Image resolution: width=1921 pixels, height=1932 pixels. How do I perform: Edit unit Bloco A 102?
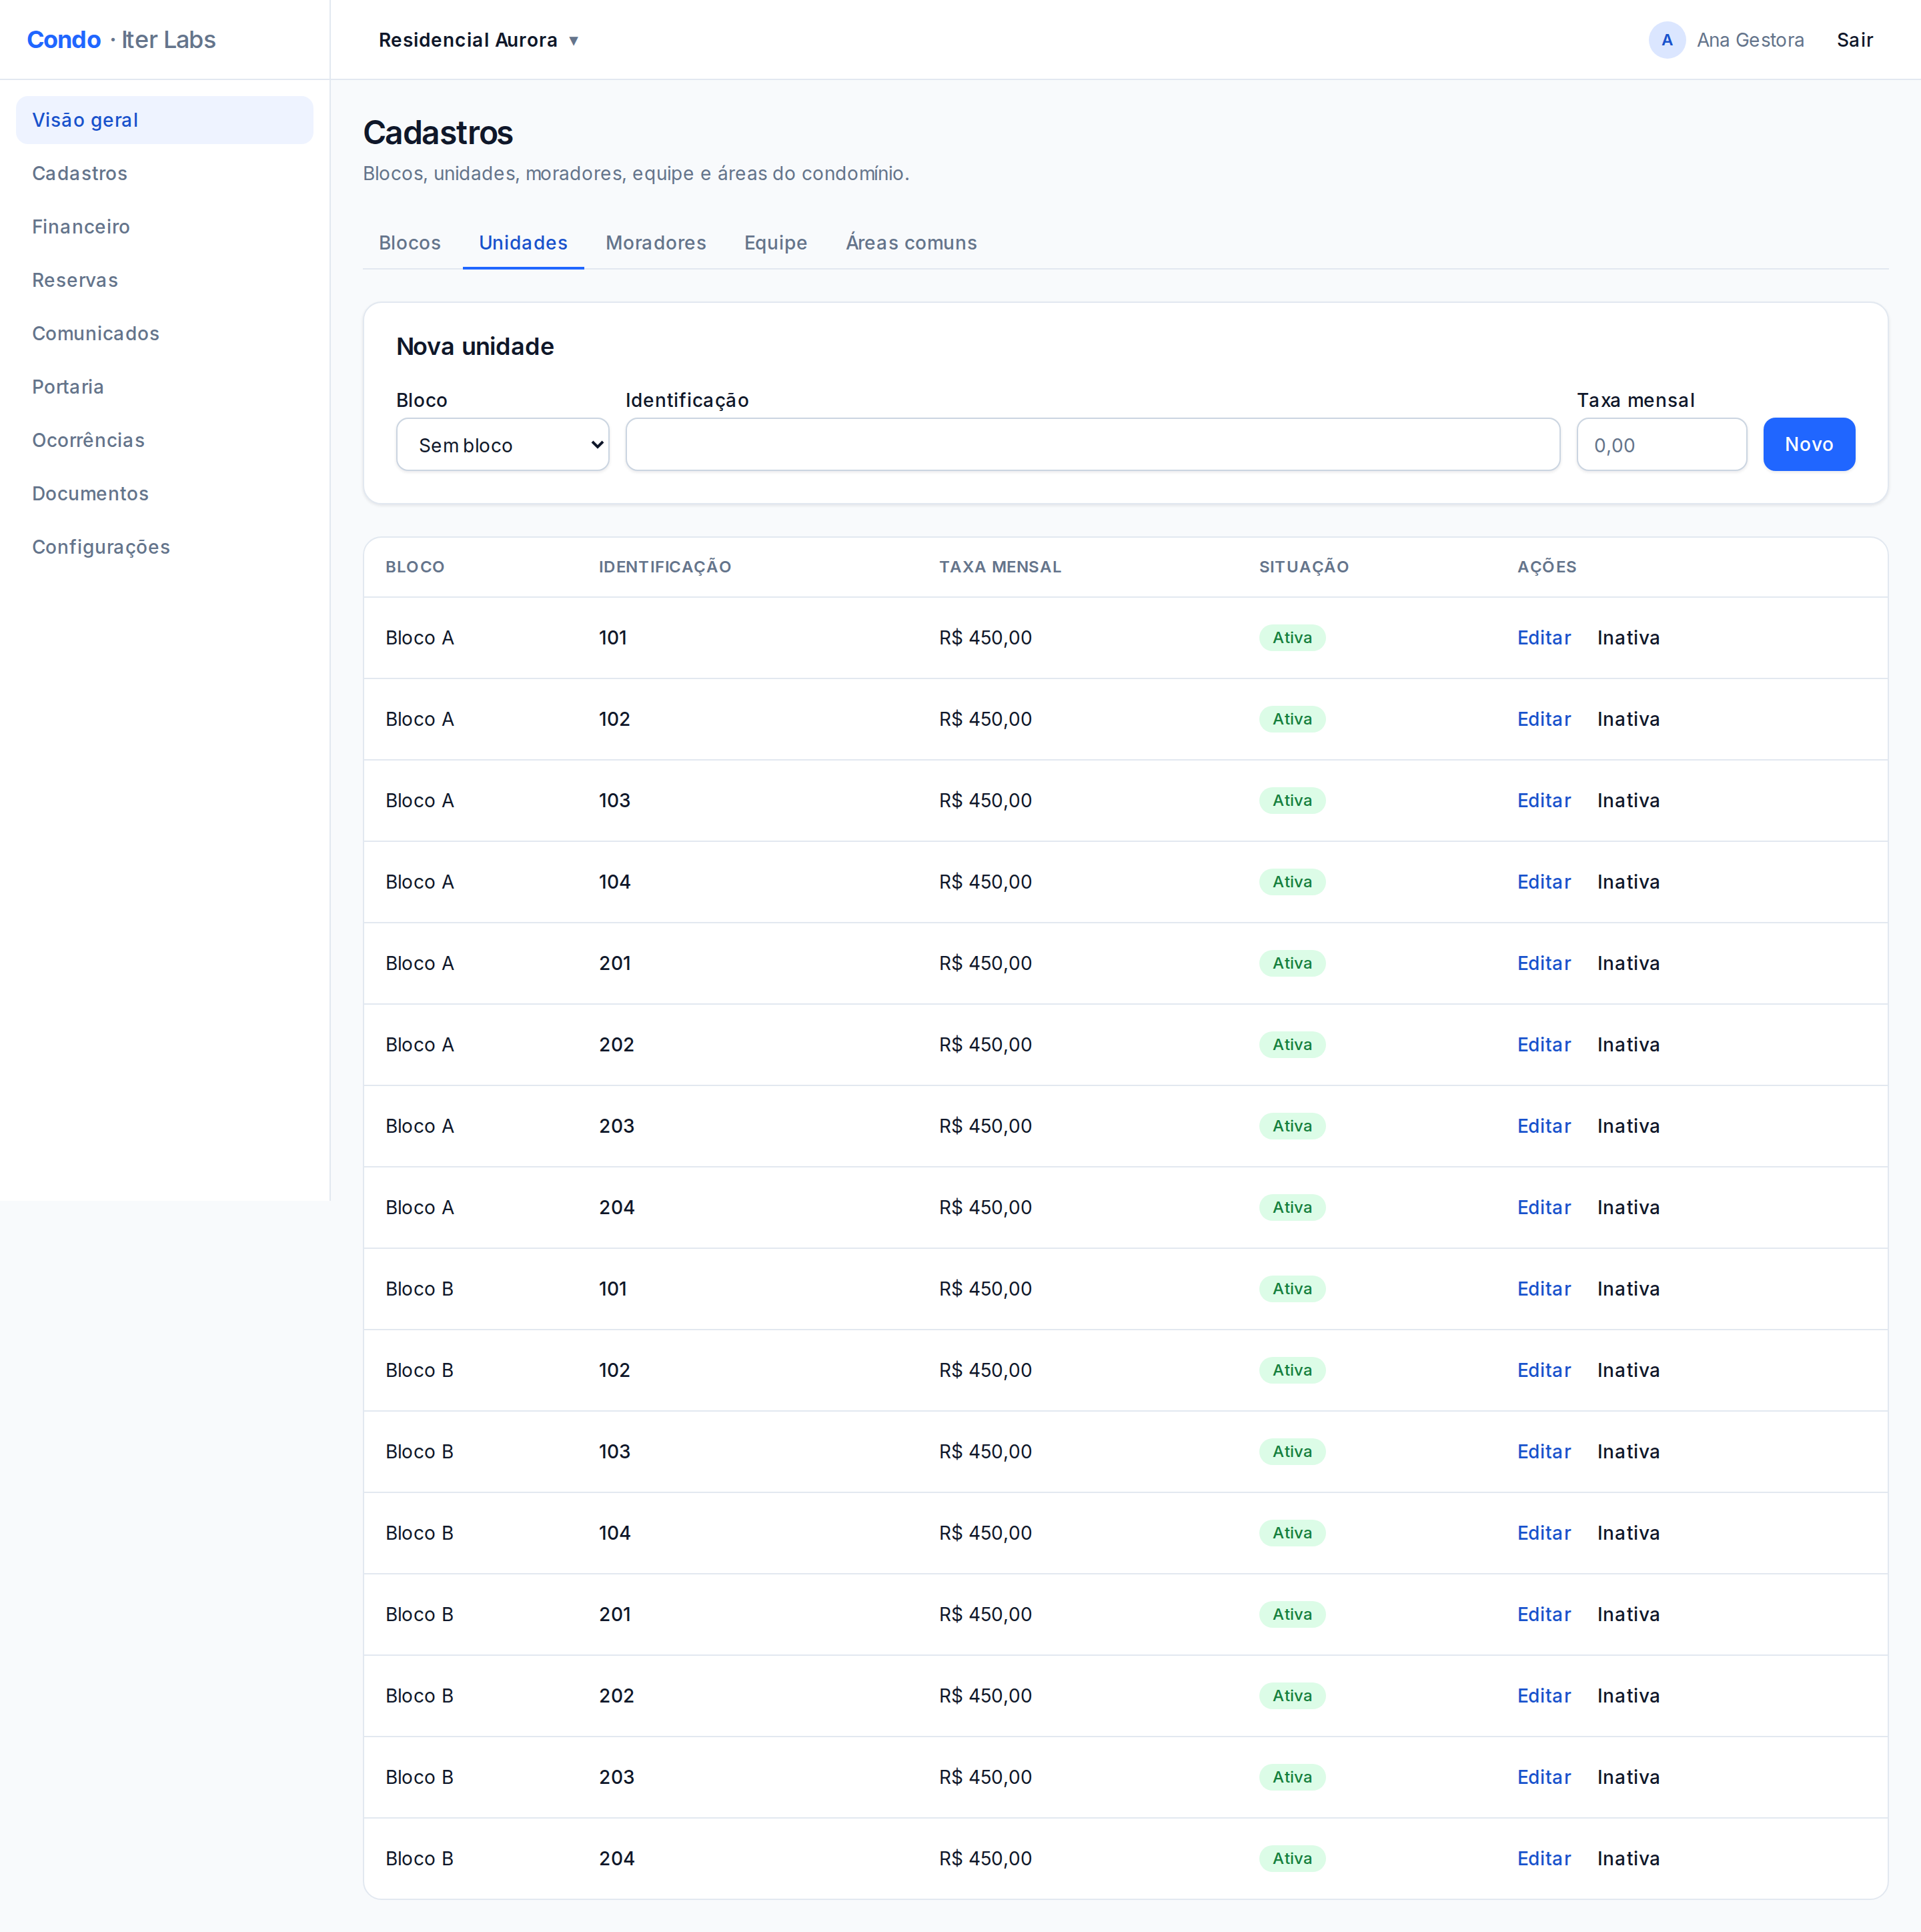pyautogui.click(x=1543, y=719)
